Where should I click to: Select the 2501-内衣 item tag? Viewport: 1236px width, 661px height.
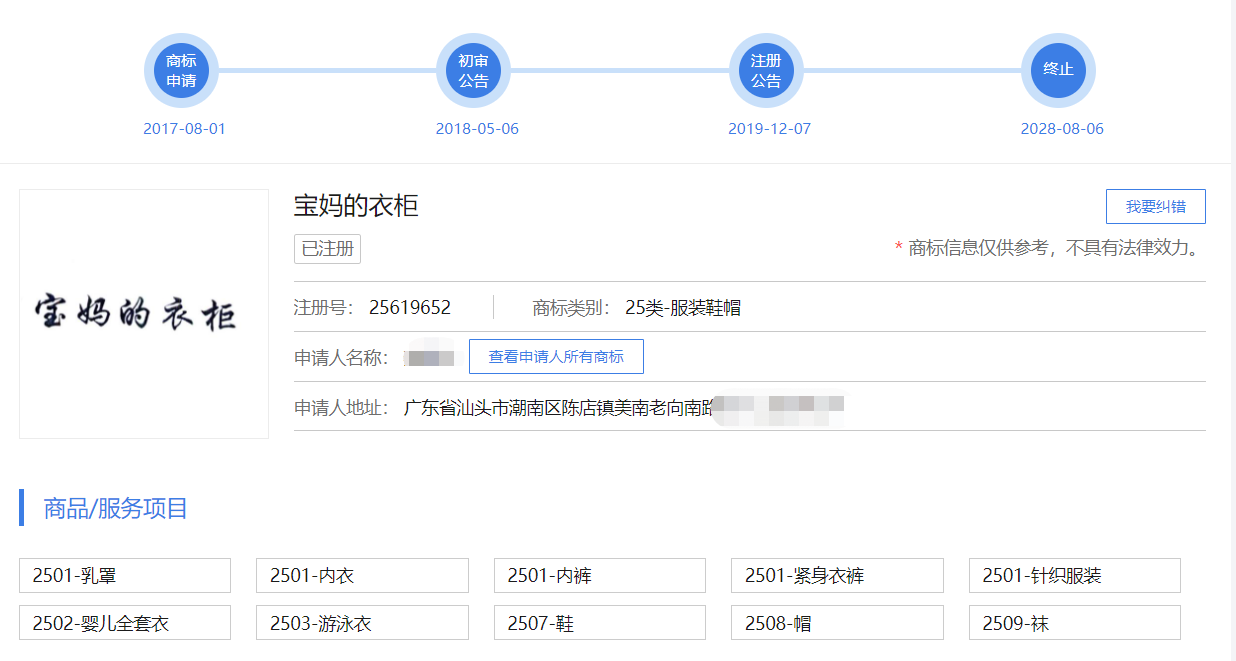[x=362, y=576]
